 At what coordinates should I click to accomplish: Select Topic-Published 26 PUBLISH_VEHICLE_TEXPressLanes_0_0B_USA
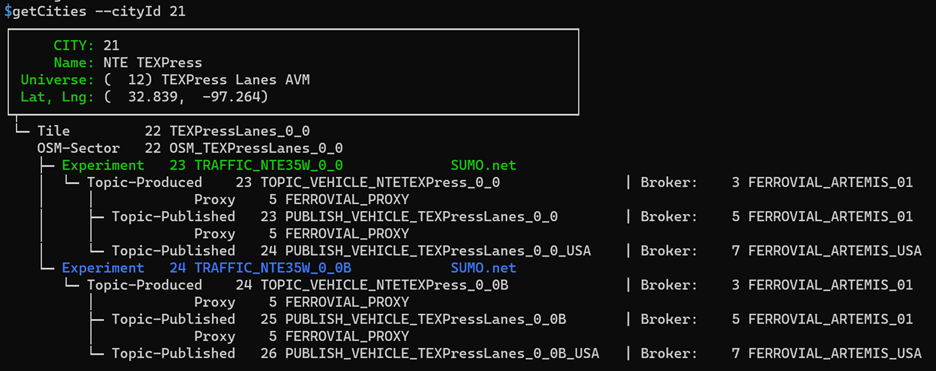click(355, 354)
